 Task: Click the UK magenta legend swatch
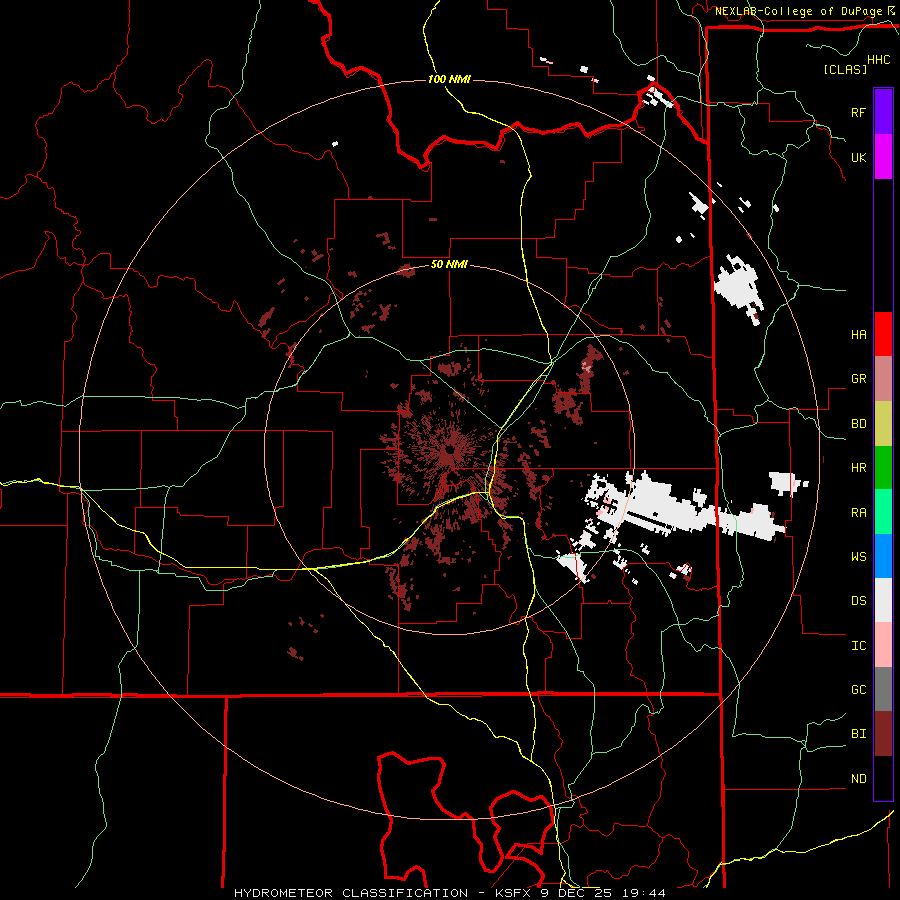(883, 157)
